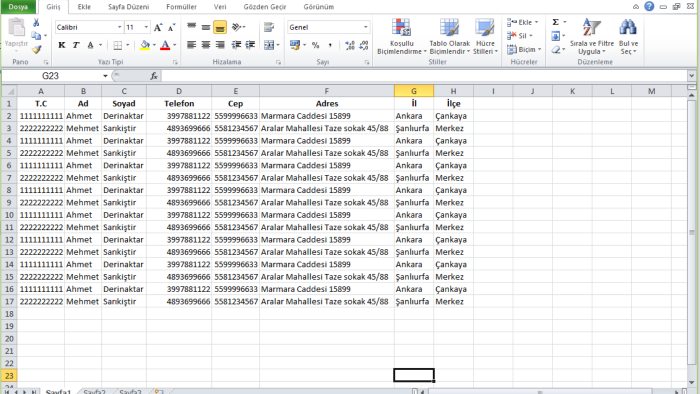Toggle bottom vertical alignment (highlighted)
700x394 pixels.
click(x=220, y=27)
